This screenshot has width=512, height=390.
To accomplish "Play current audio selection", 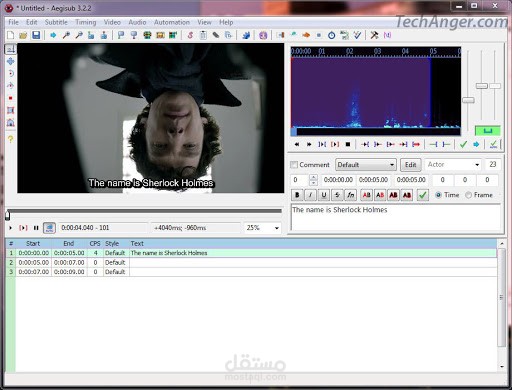I will click(x=322, y=144).
